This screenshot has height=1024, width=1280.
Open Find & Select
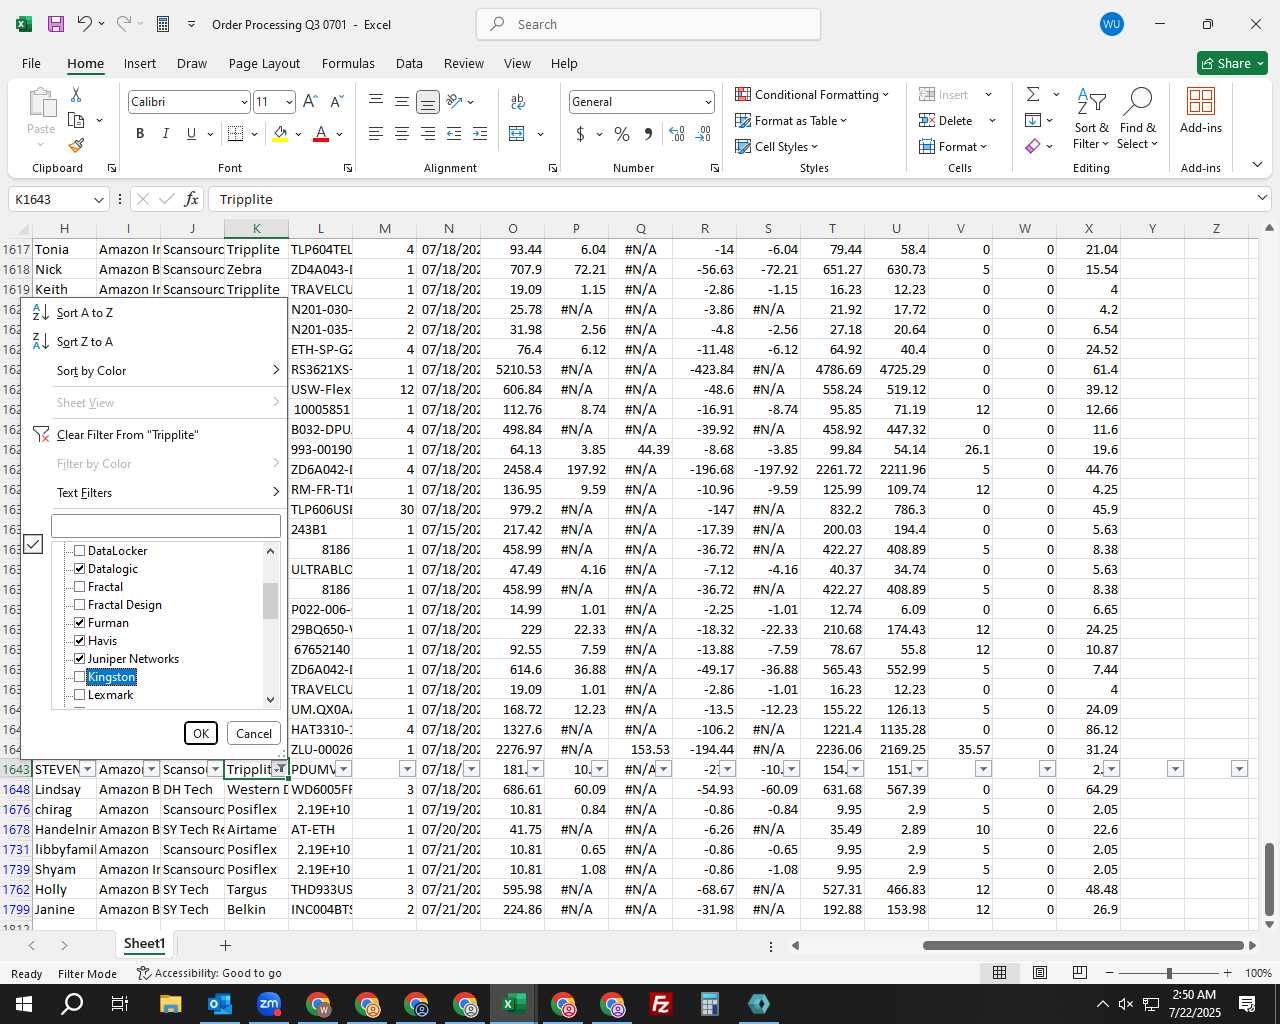tap(1138, 119)
